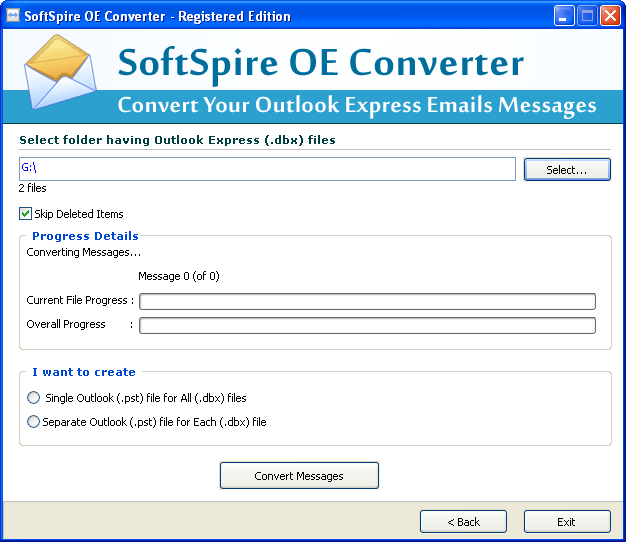Click the 'I want to create' group heading
626x542 pixels.
84,372
